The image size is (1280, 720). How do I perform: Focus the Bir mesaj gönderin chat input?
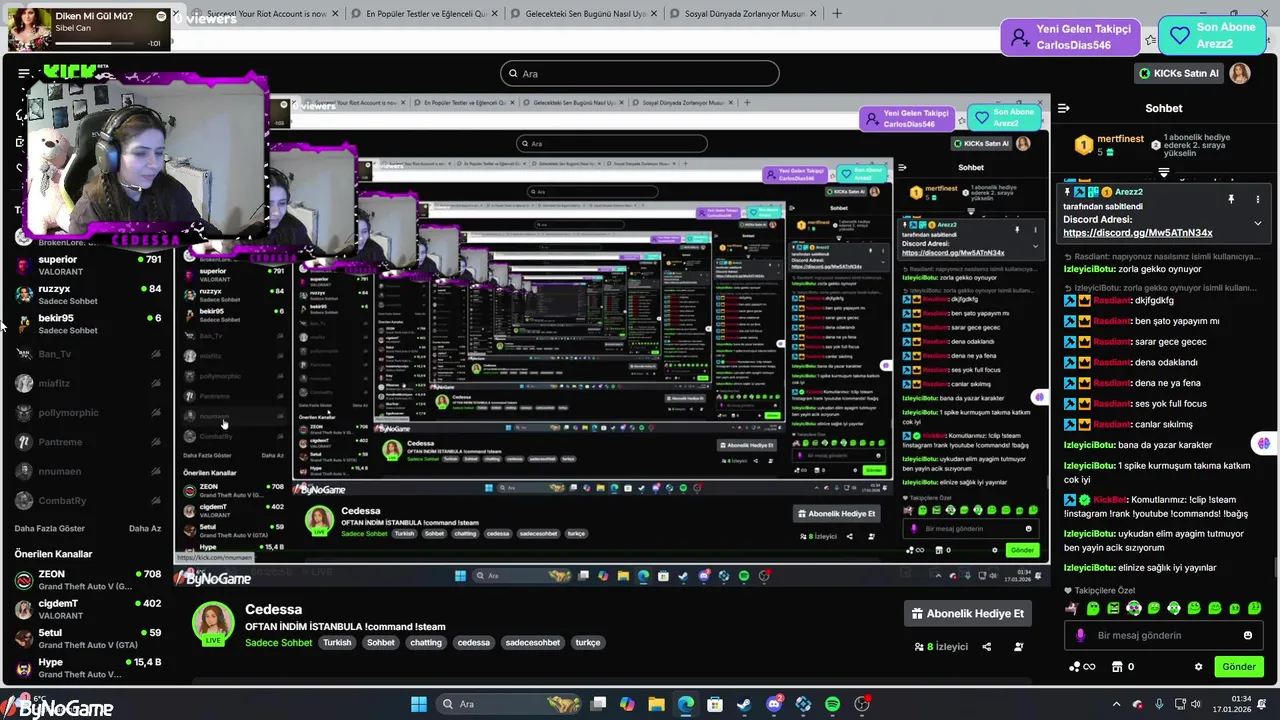[1163, 635]
